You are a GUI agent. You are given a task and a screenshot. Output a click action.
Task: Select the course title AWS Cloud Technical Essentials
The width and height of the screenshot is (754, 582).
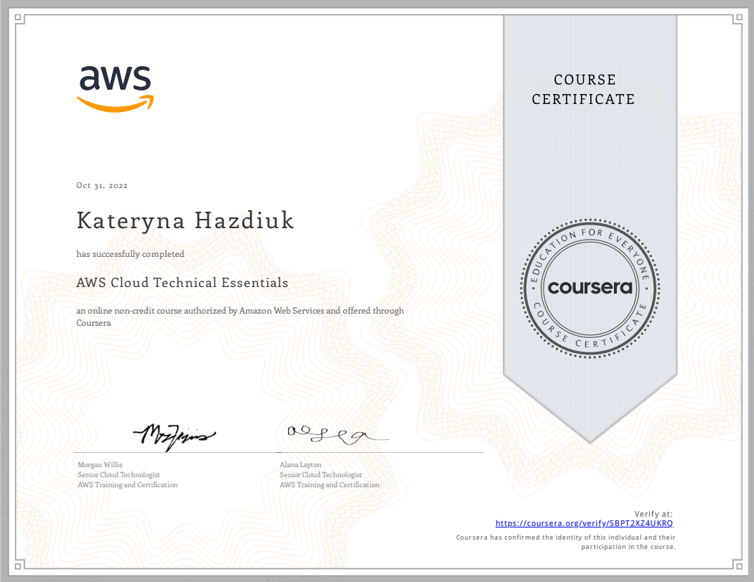182,283
